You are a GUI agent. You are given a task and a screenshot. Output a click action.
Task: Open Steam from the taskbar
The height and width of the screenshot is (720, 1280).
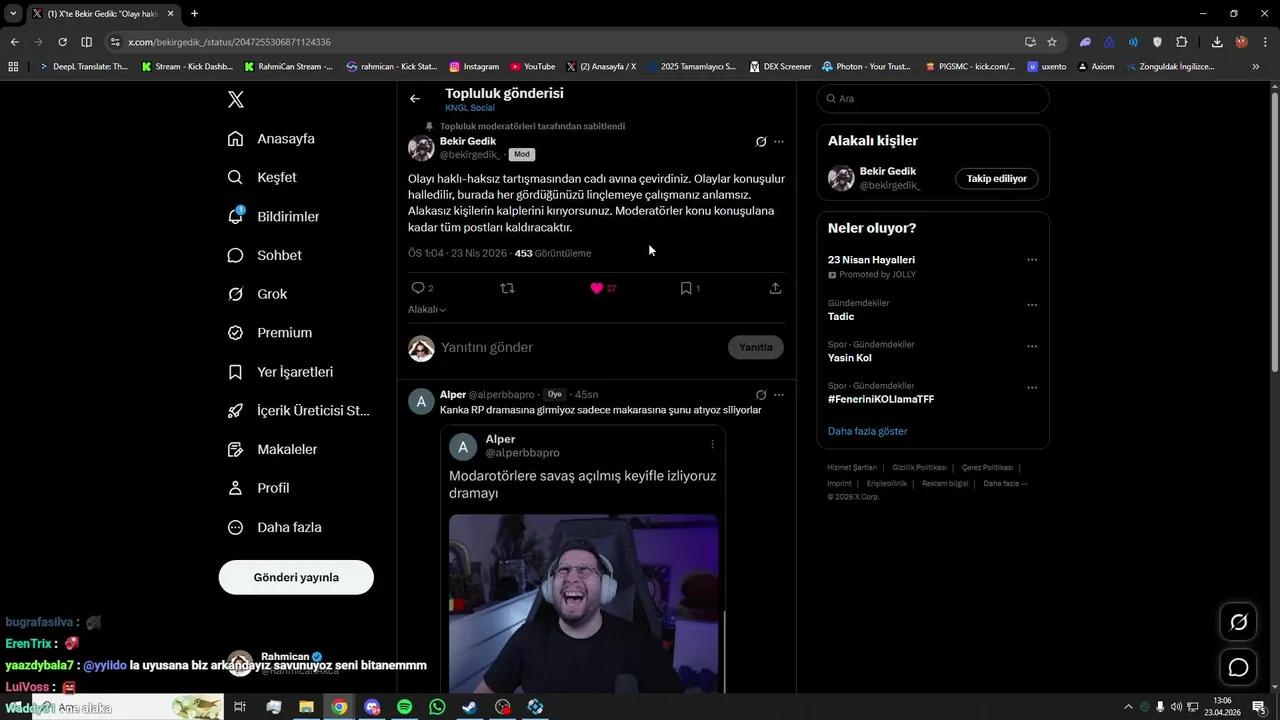469,707
